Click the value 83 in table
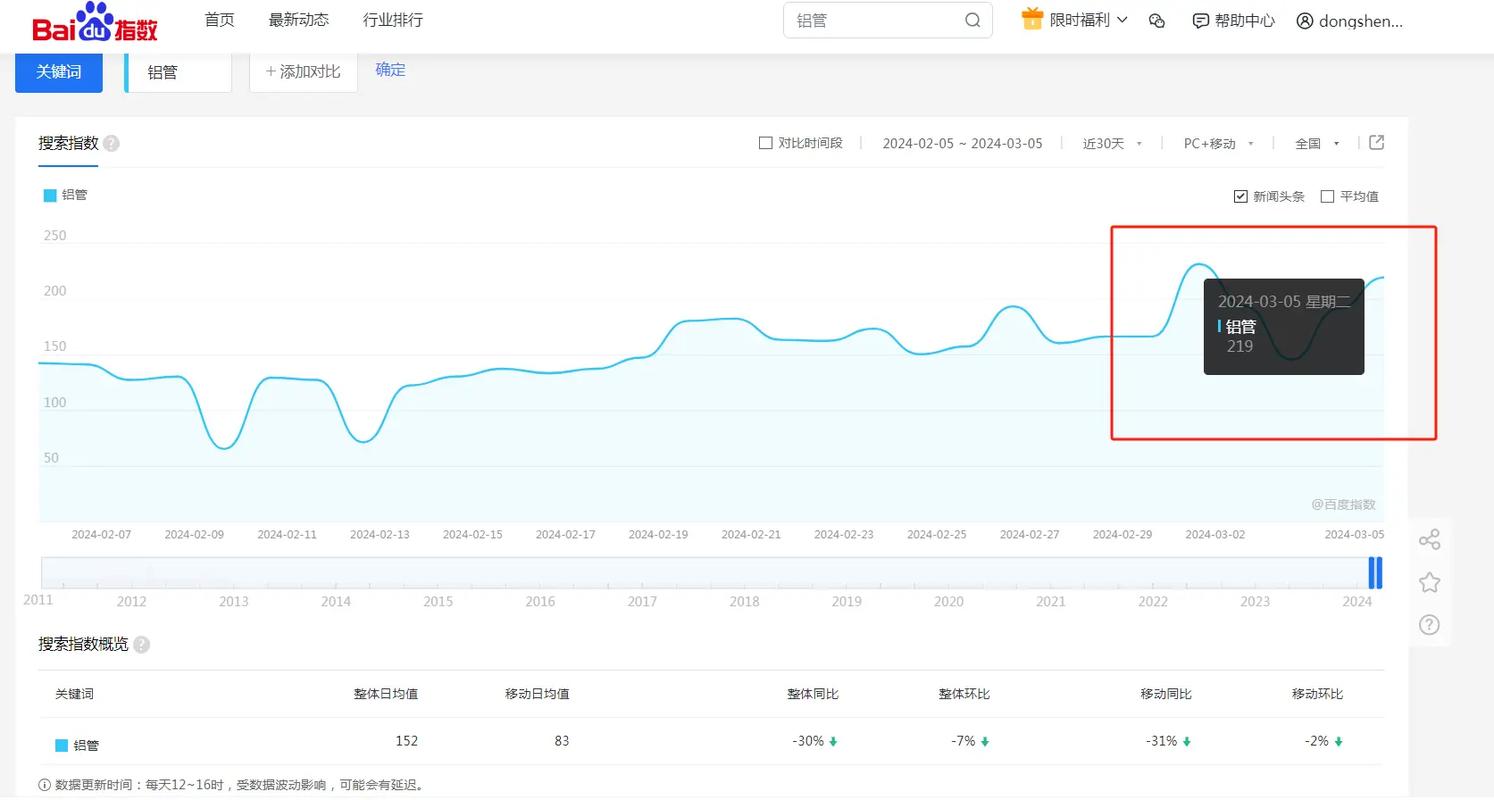 [x=561, y=741]
